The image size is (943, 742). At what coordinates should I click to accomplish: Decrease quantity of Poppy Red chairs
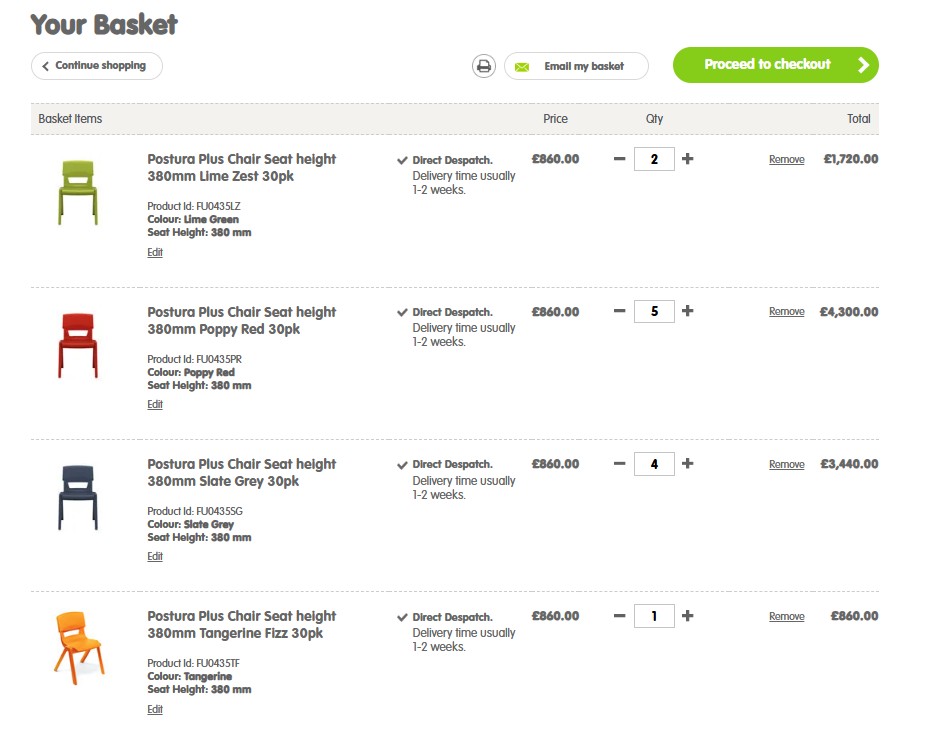pyautogui.click(x=620, y=311)
